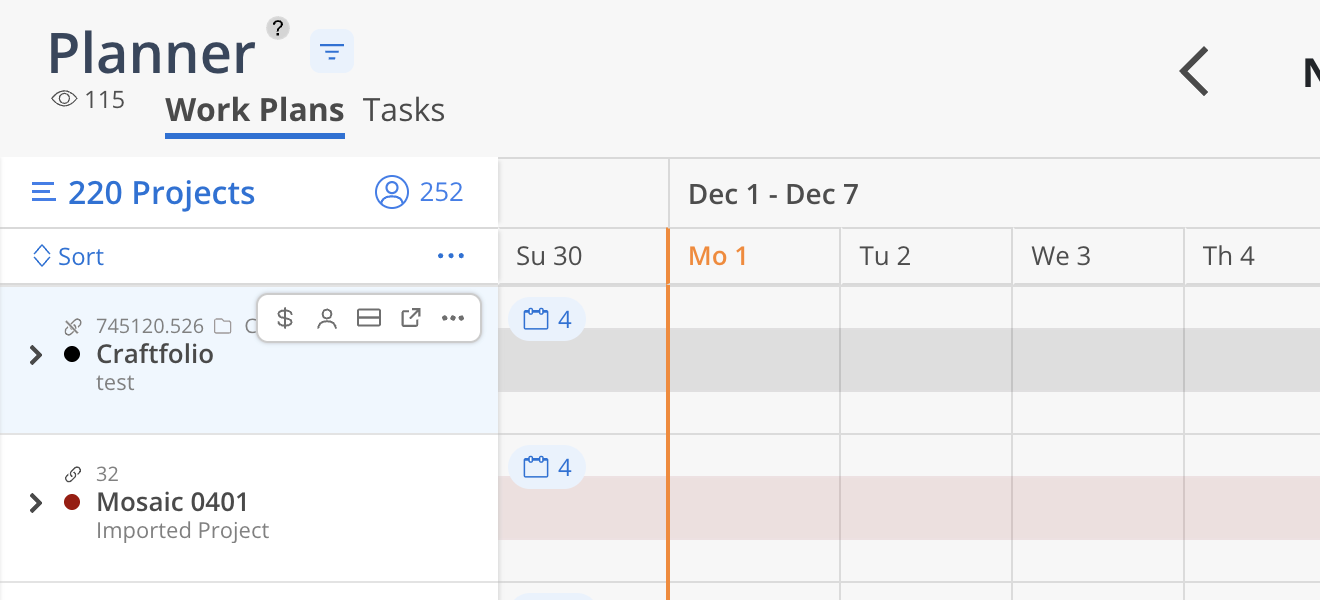Click the filter icon beside the Planner title
Screen dimensions: 1320x600
point(332,52)
